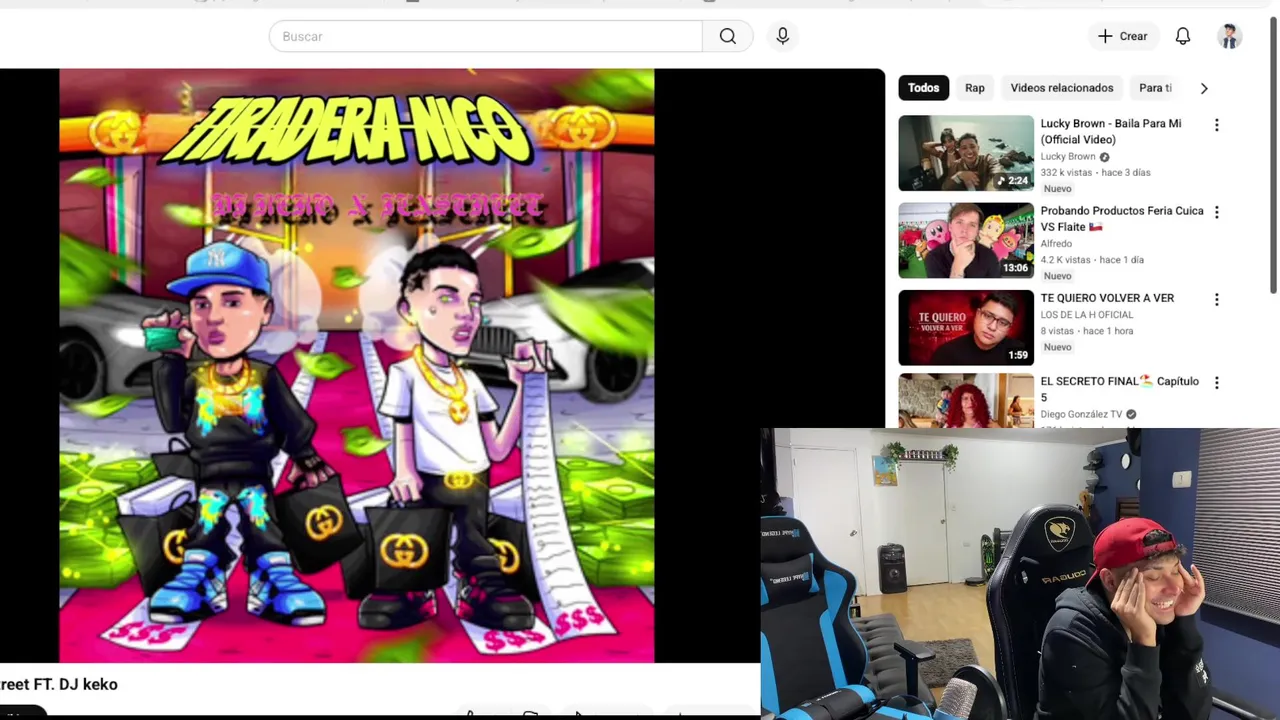Go to Alfredo channel
The height and width of the screenshot is (720, 1280).
[1056, 243]
